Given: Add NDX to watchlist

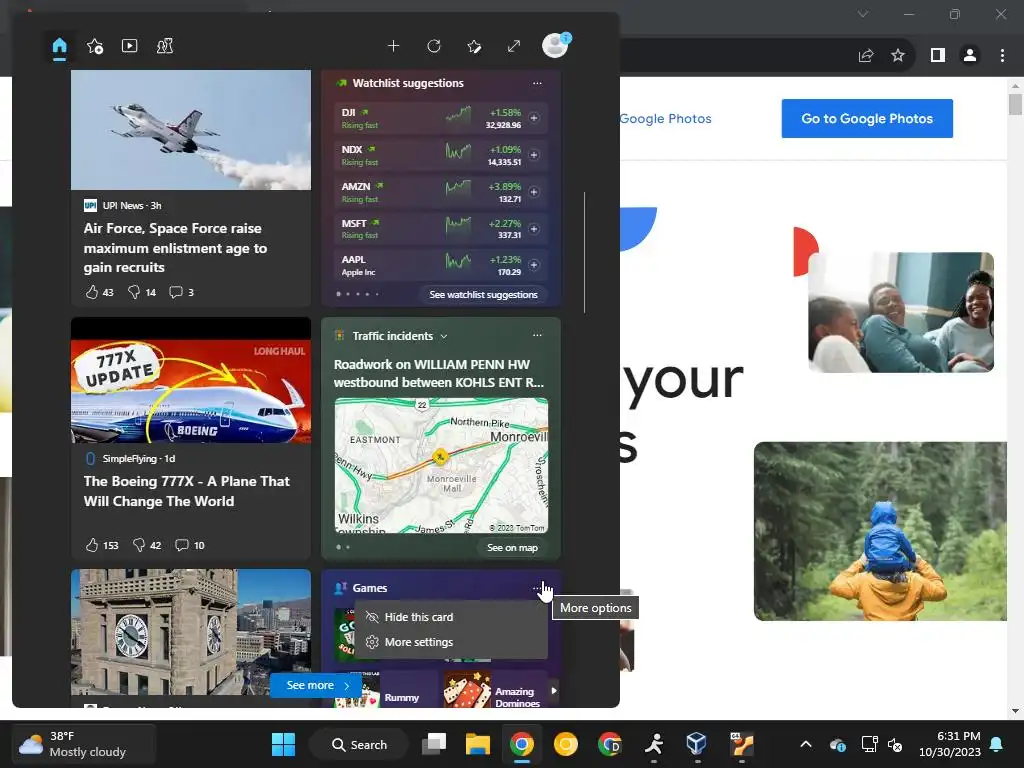Looking at the screenshot, I should pos(534,155).
